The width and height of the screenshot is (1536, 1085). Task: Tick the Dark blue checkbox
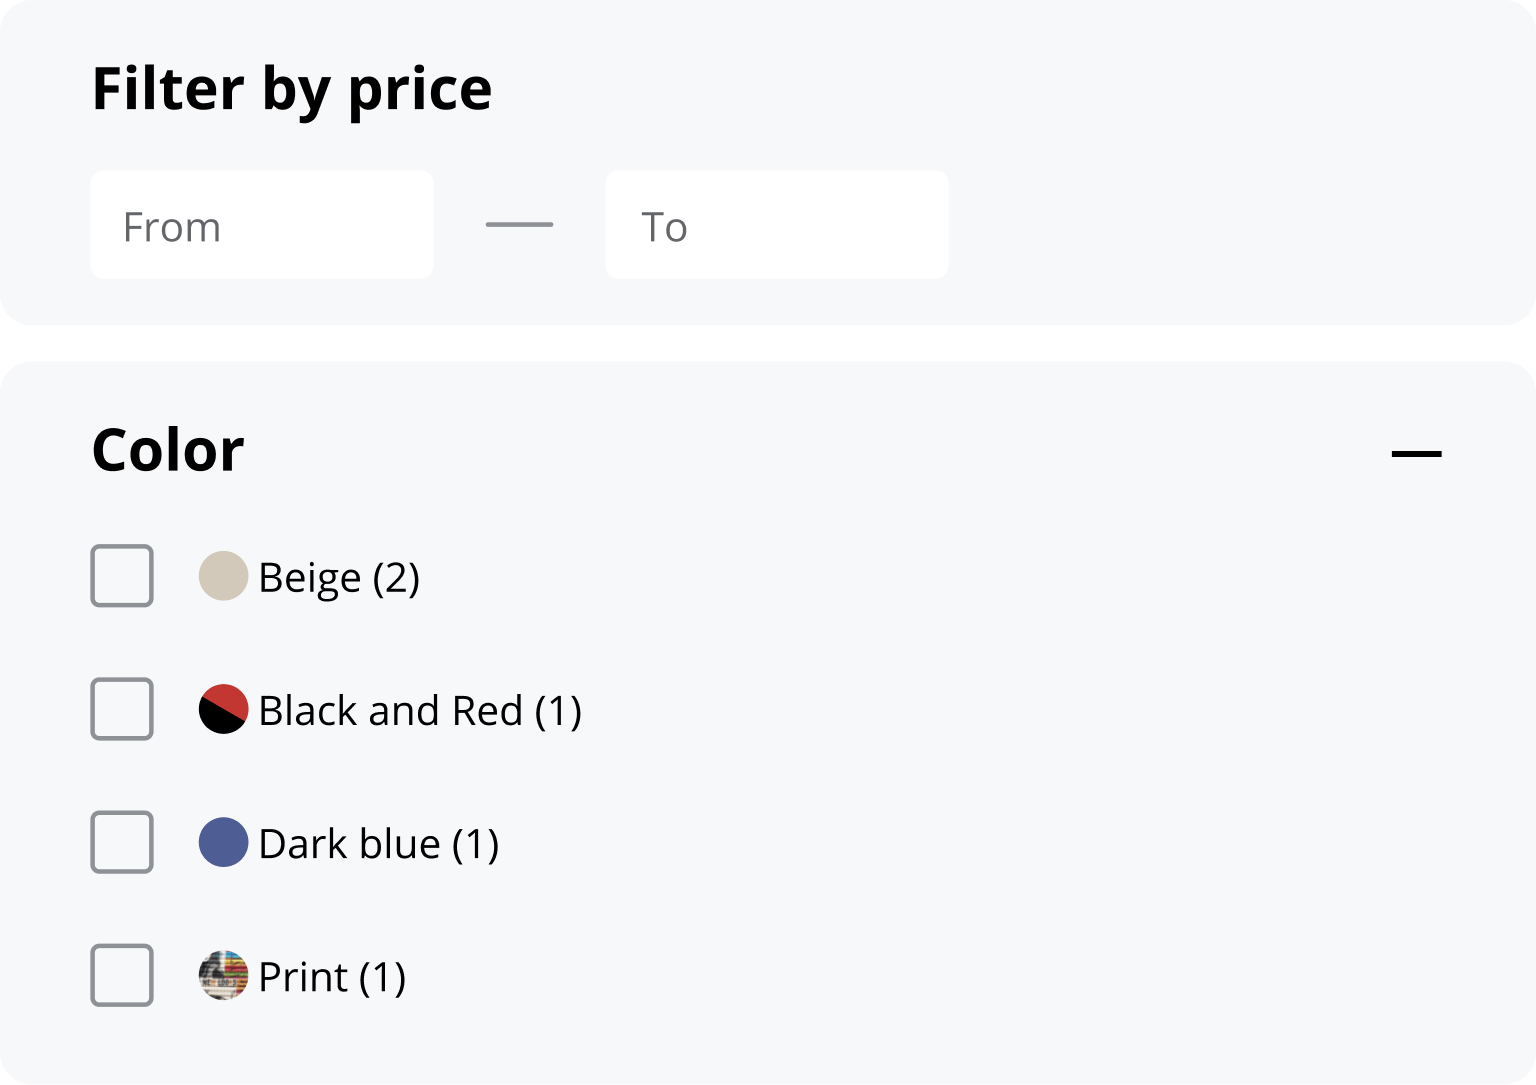click(122, 842)
